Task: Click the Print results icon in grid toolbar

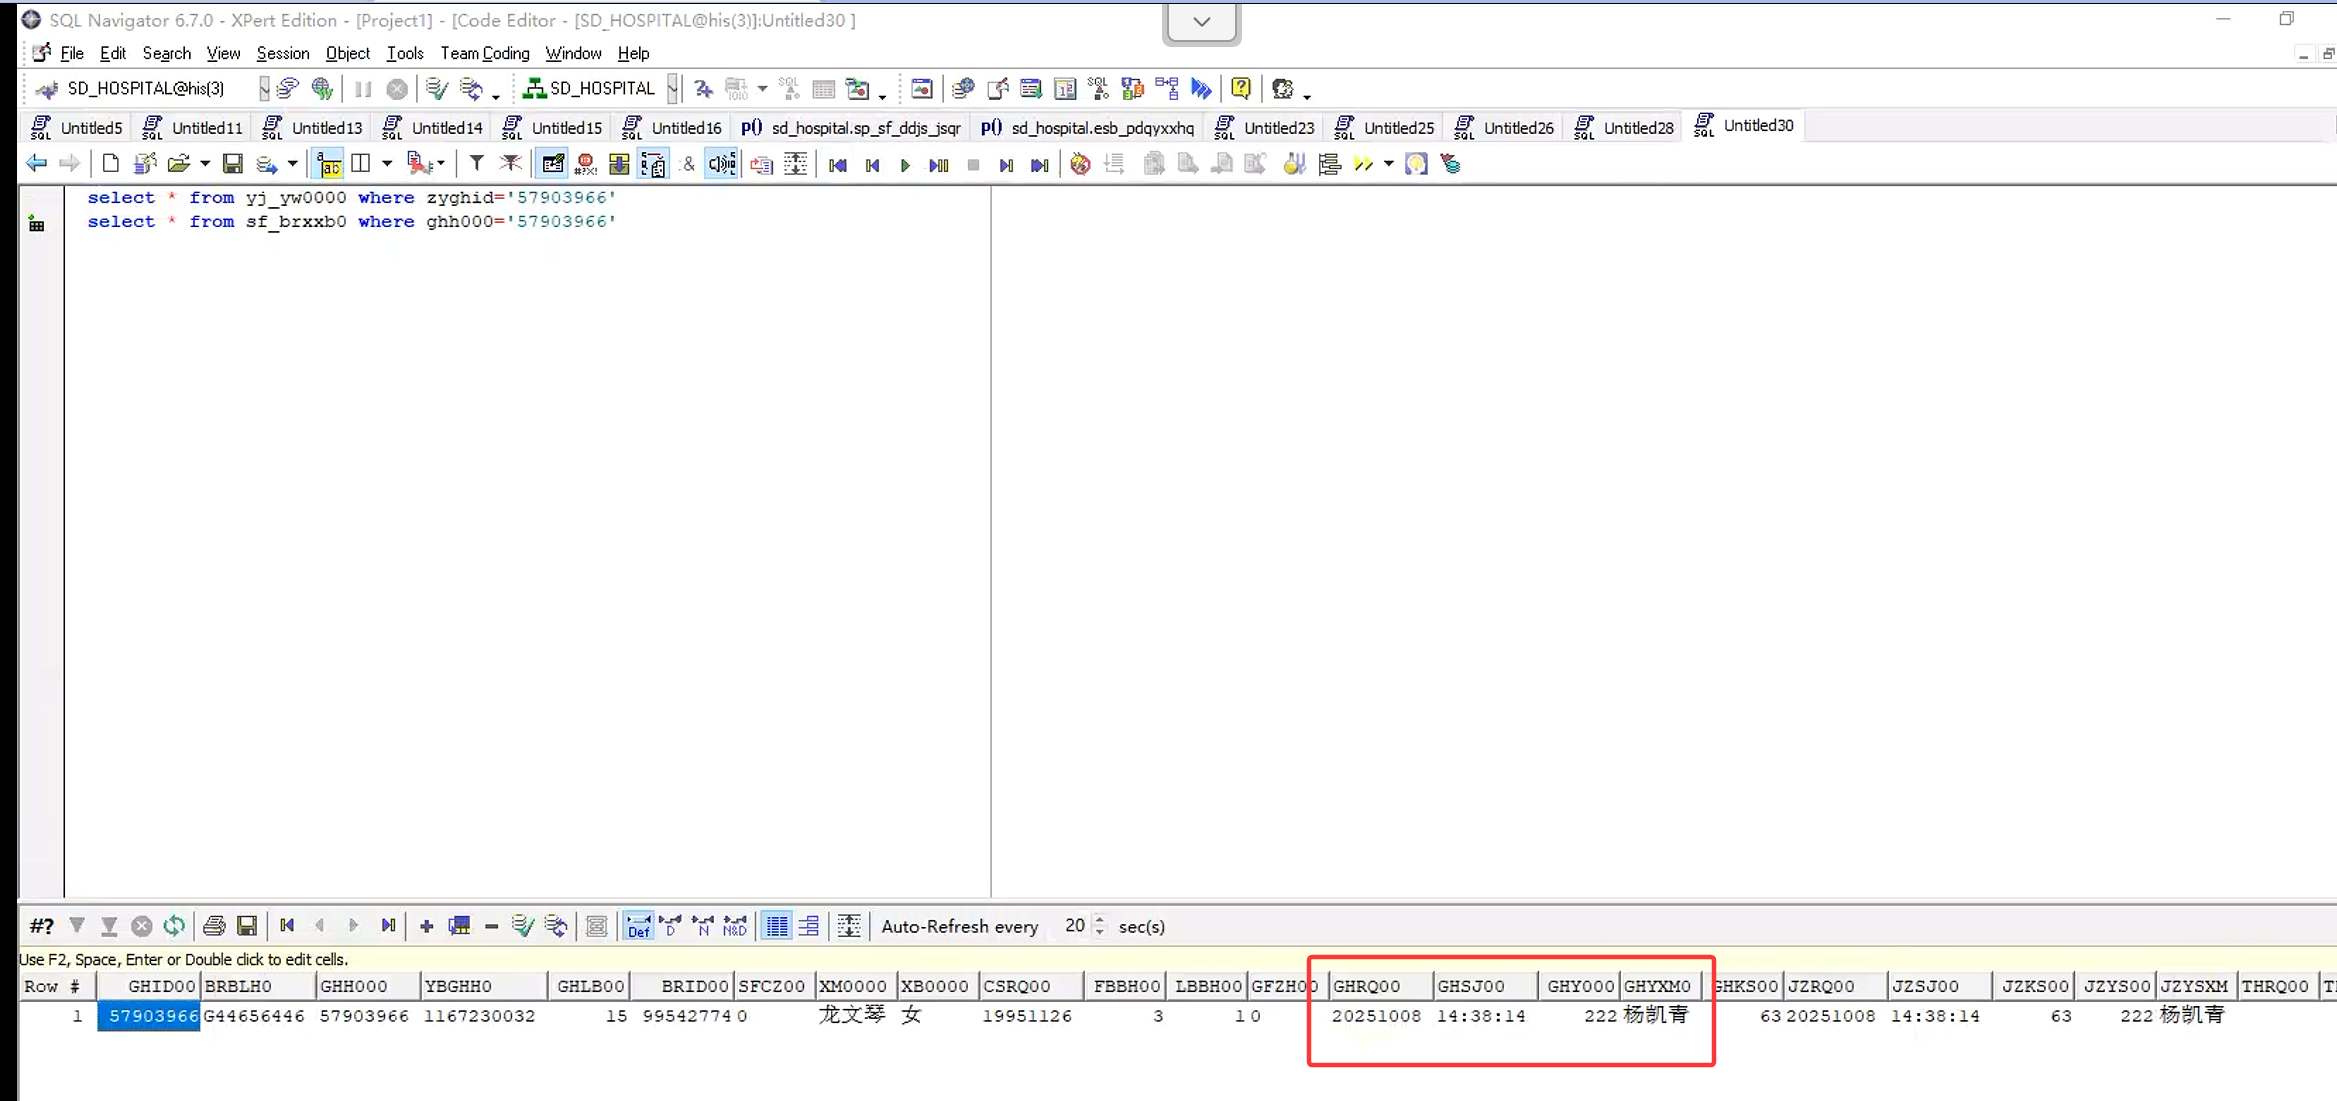Action: pyautogui.click(x=213, y=926)
